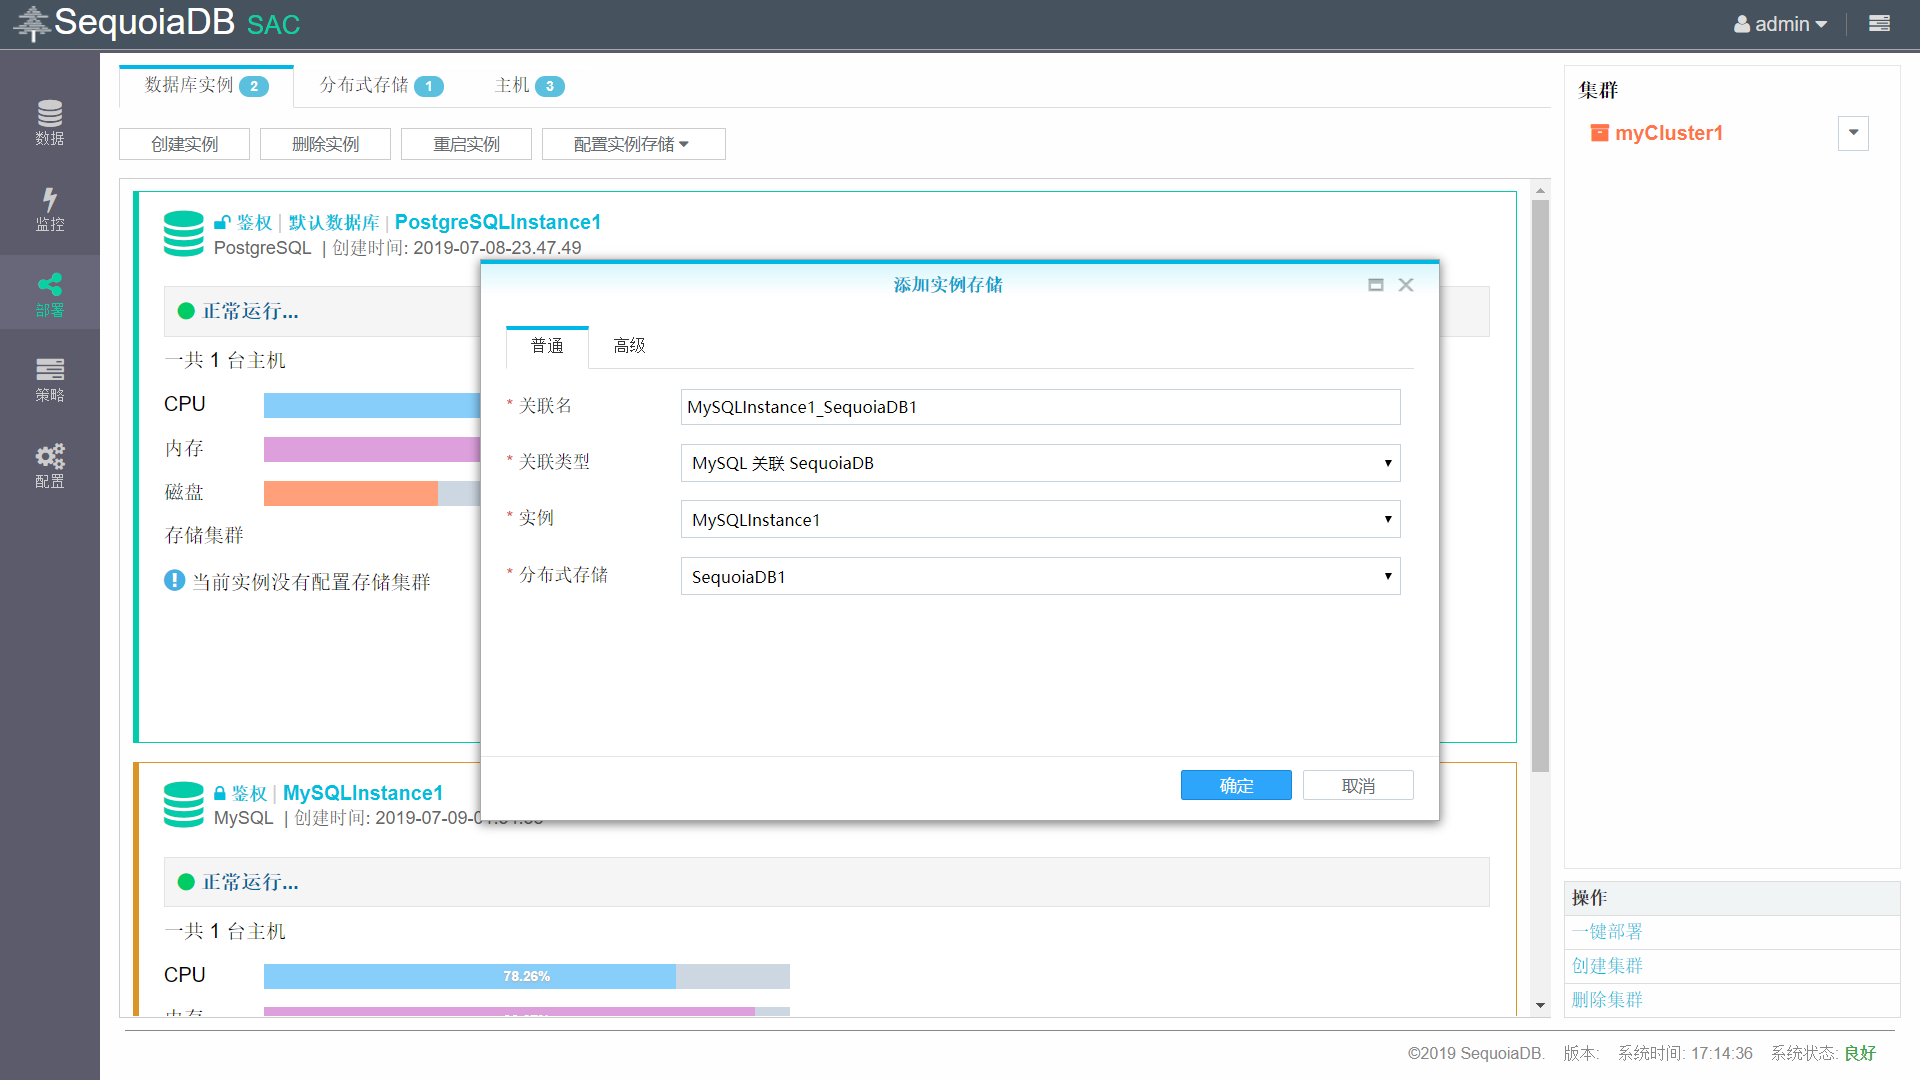The height and width of the screenshot is (1080, 1920).
Task: Switch to the 数据库实例 tab
Action: [x=206, y=86]
